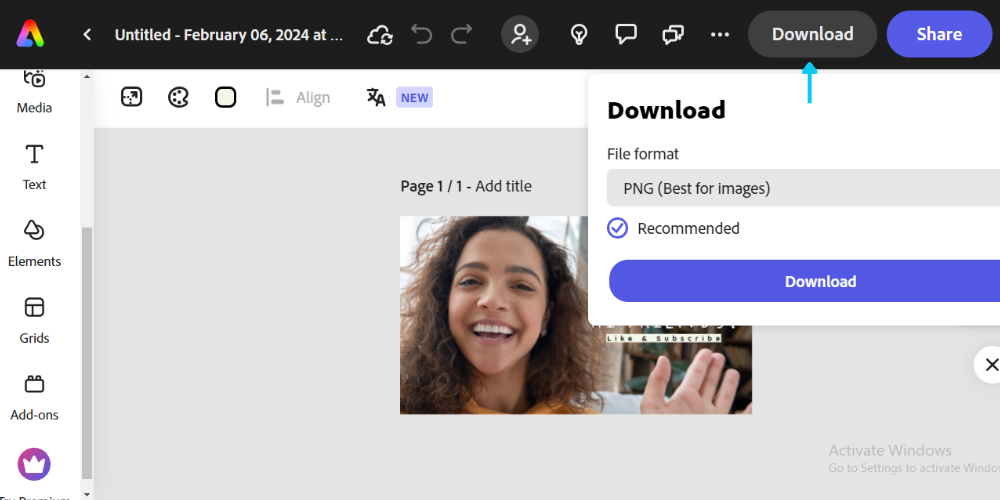Open the more options ellipsis menu

coord(720,35)
